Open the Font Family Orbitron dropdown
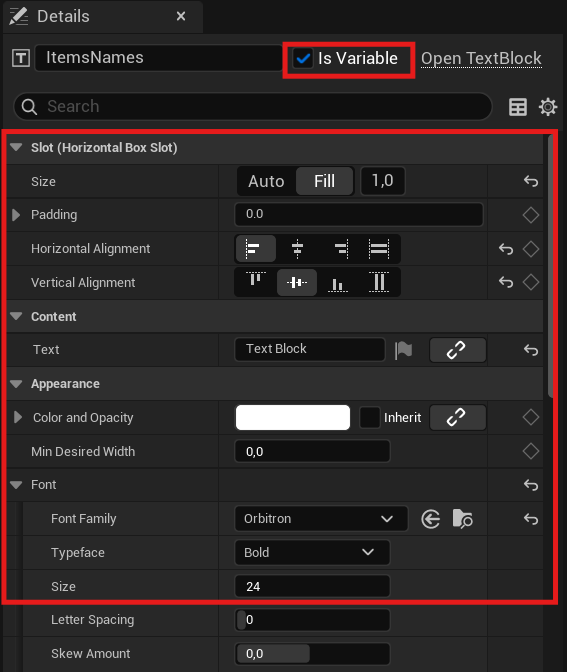This screenshot has height=672, width=567. 321,519
